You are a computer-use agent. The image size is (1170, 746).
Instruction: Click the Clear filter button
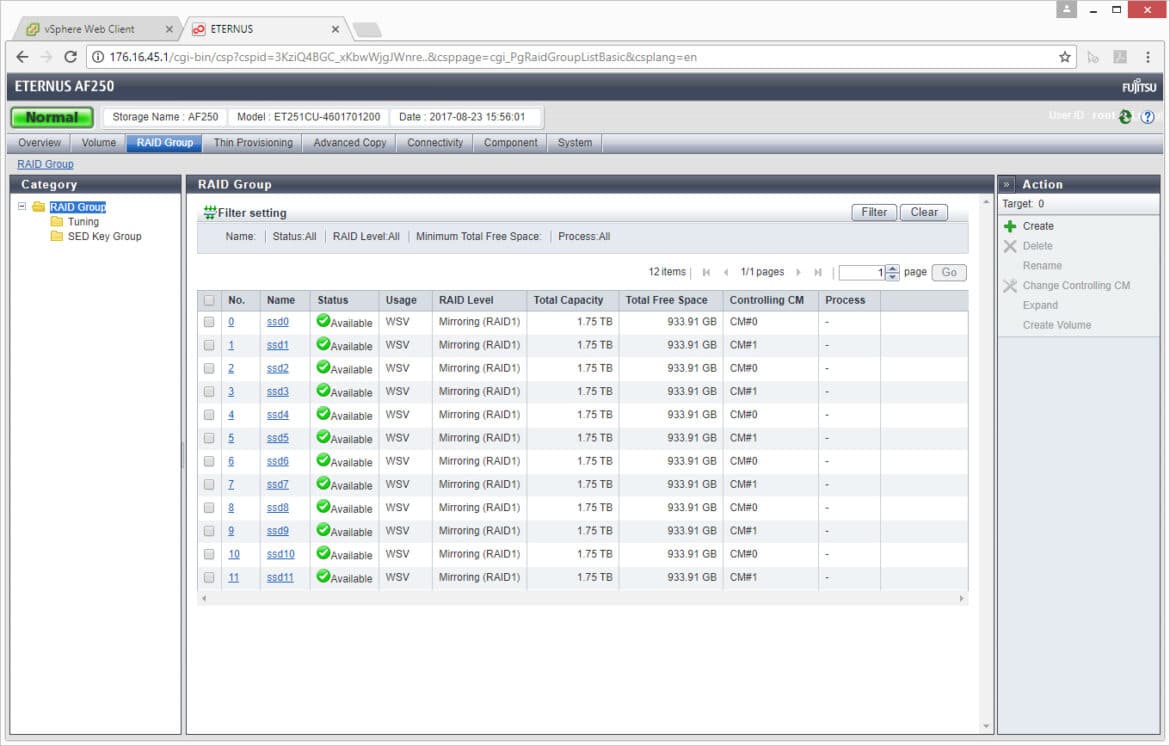click(x=924, y=213)
